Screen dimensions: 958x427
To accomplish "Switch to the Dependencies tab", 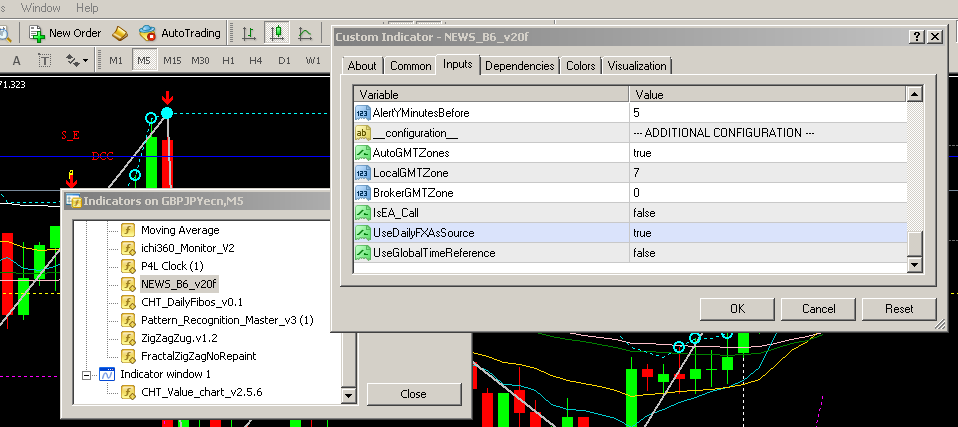I will pos(520,66).
